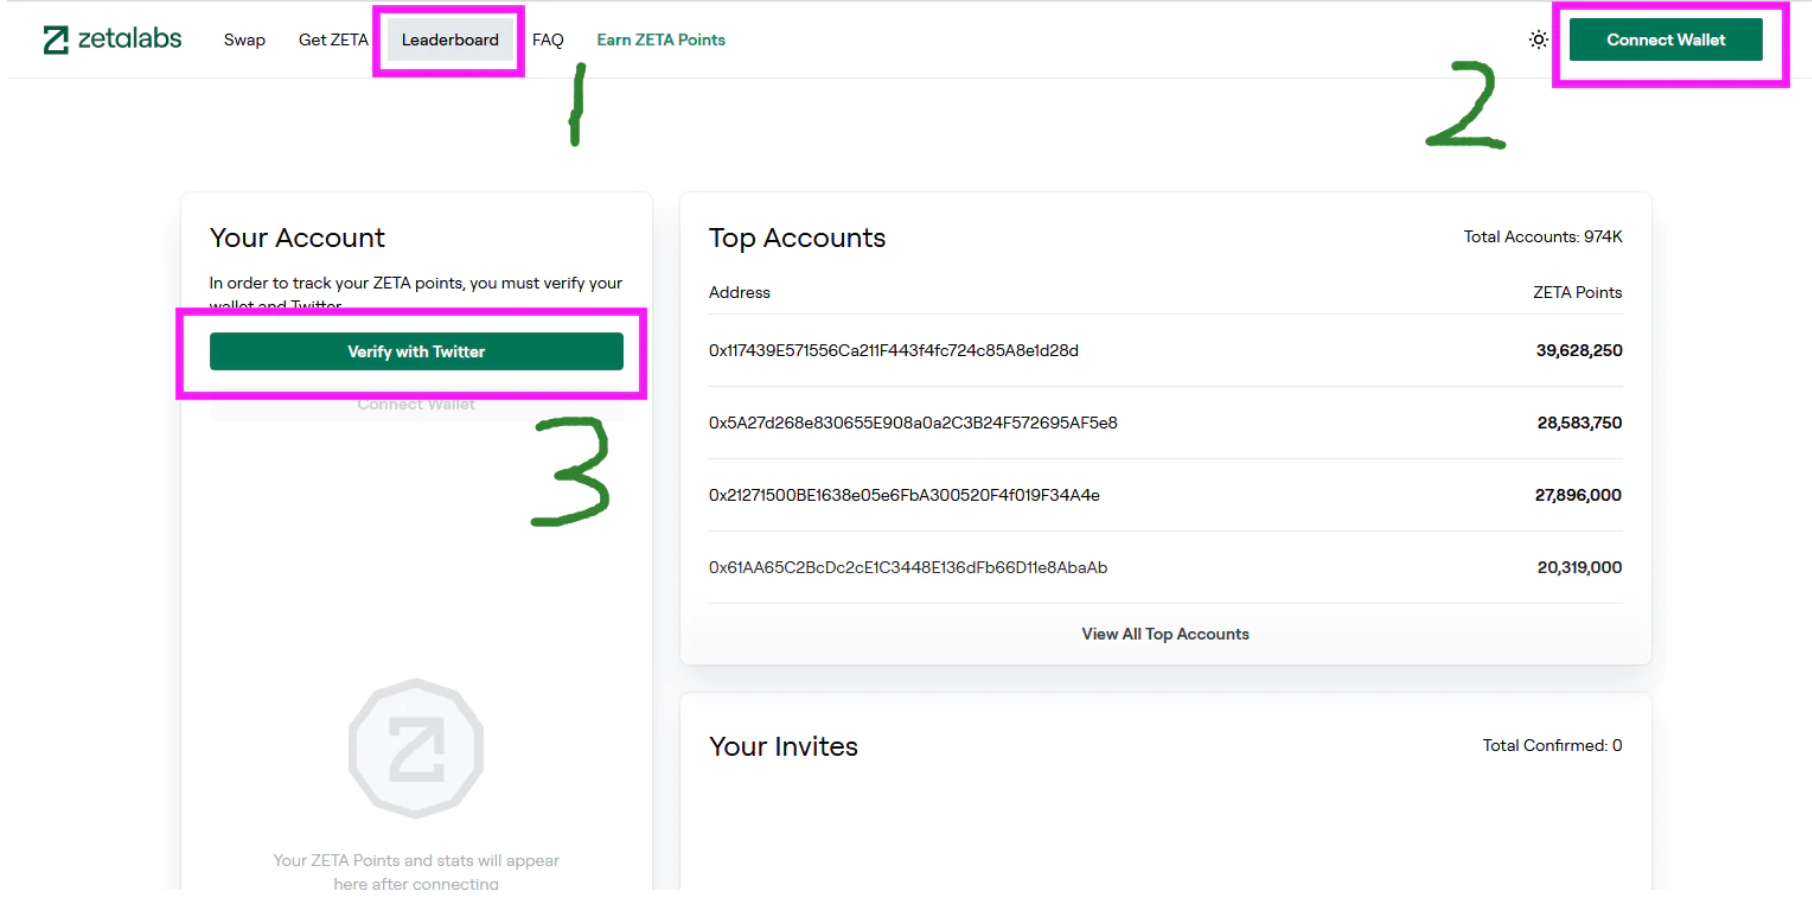Open Earn ZETA Points link

pyautogui.click(x=661, y=40)
